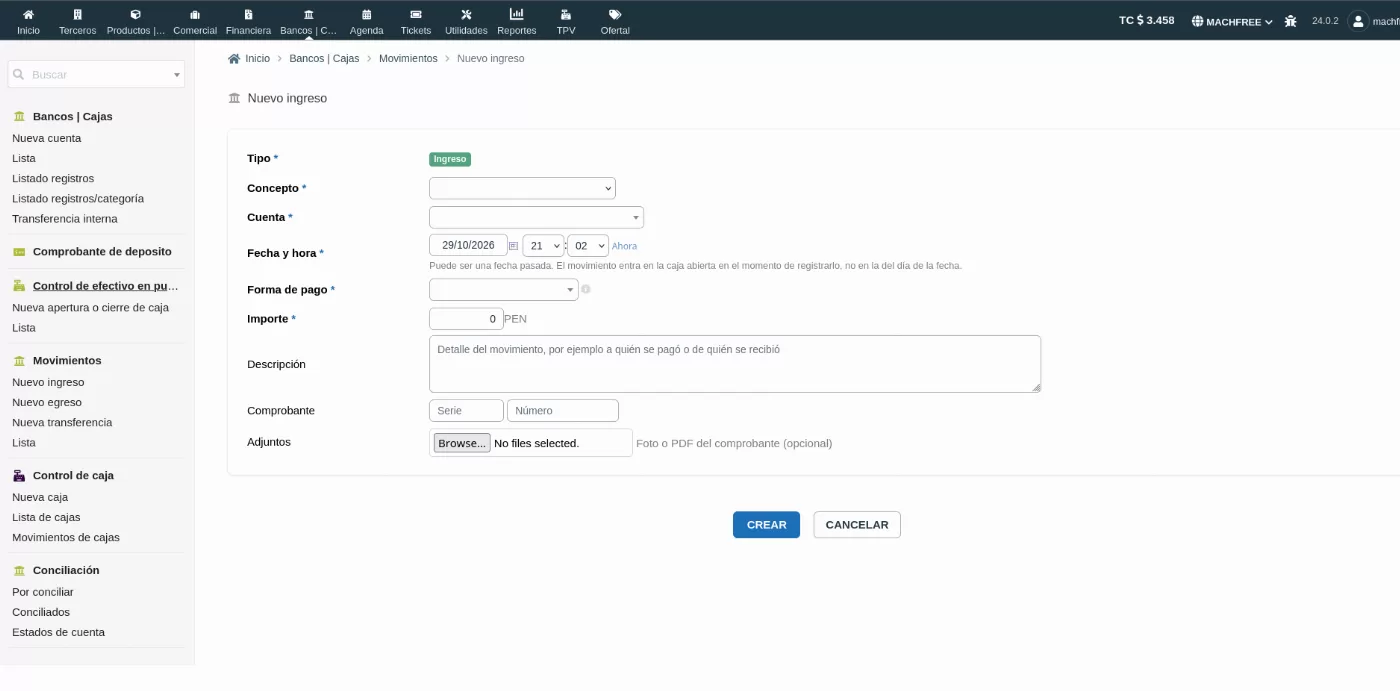Open Nueva transferencia in sidebar
This screenshot has height=691, width=1400.
[62, 422]
